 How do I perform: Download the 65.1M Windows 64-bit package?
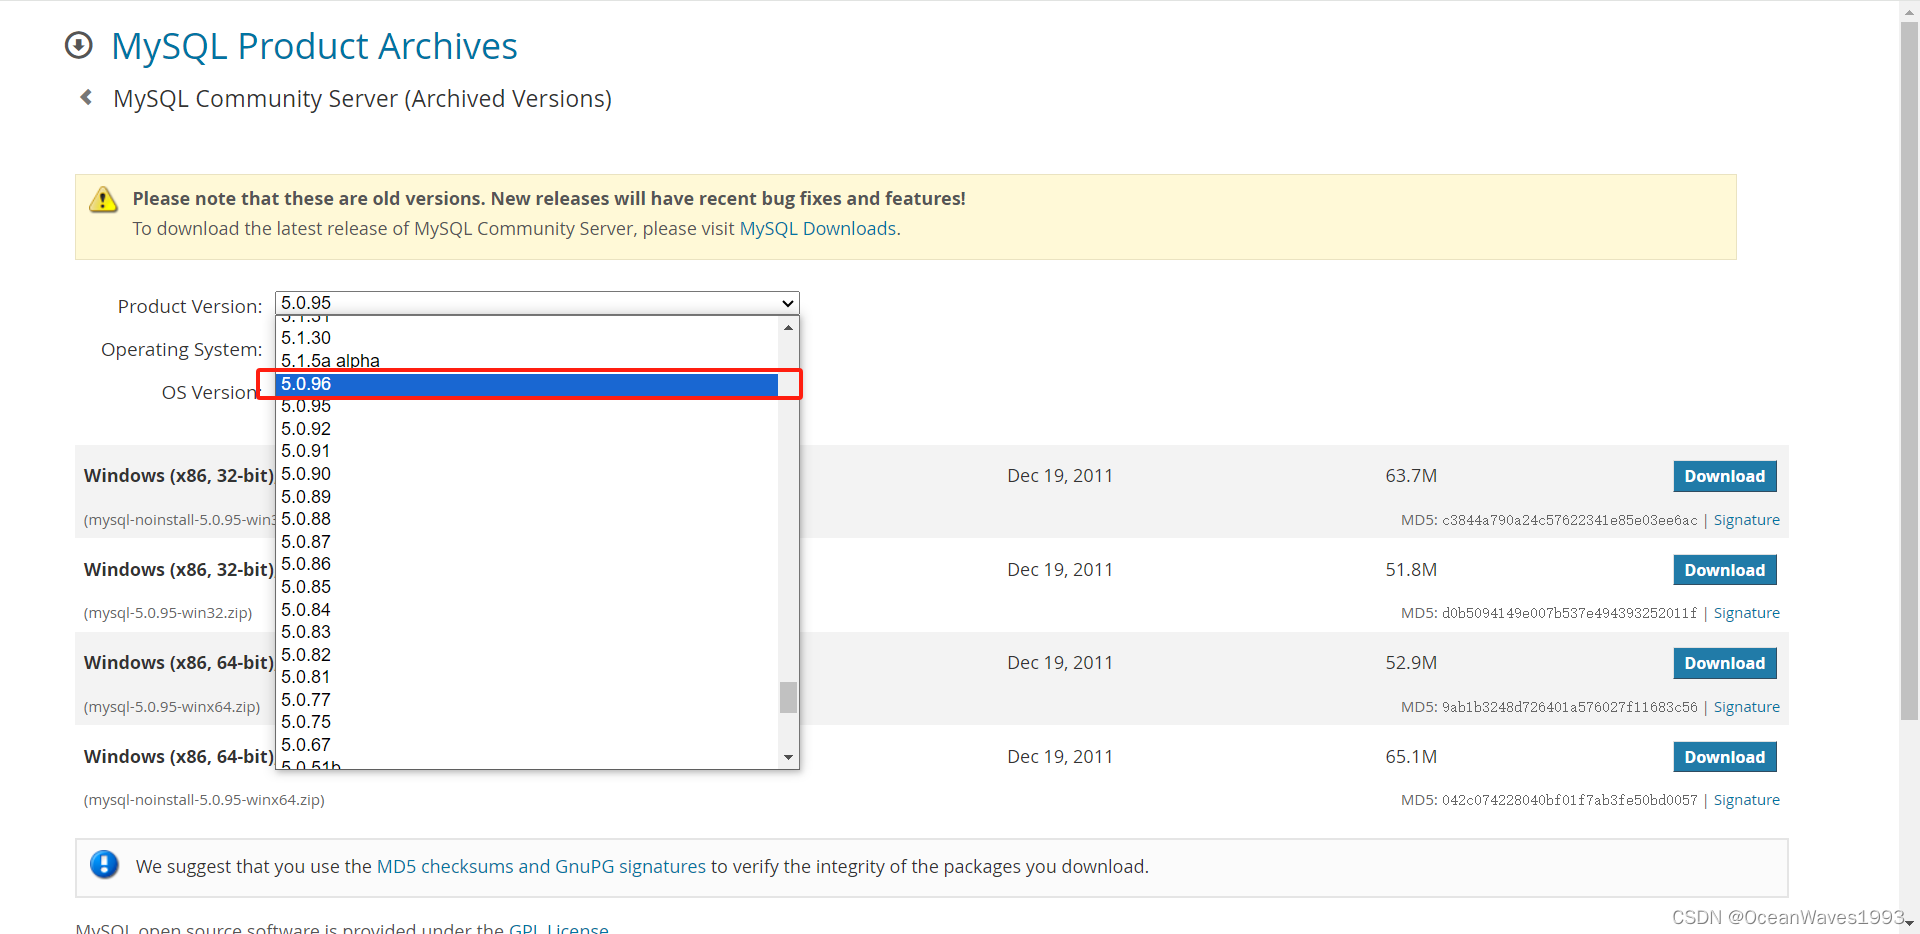(1725, 757)
